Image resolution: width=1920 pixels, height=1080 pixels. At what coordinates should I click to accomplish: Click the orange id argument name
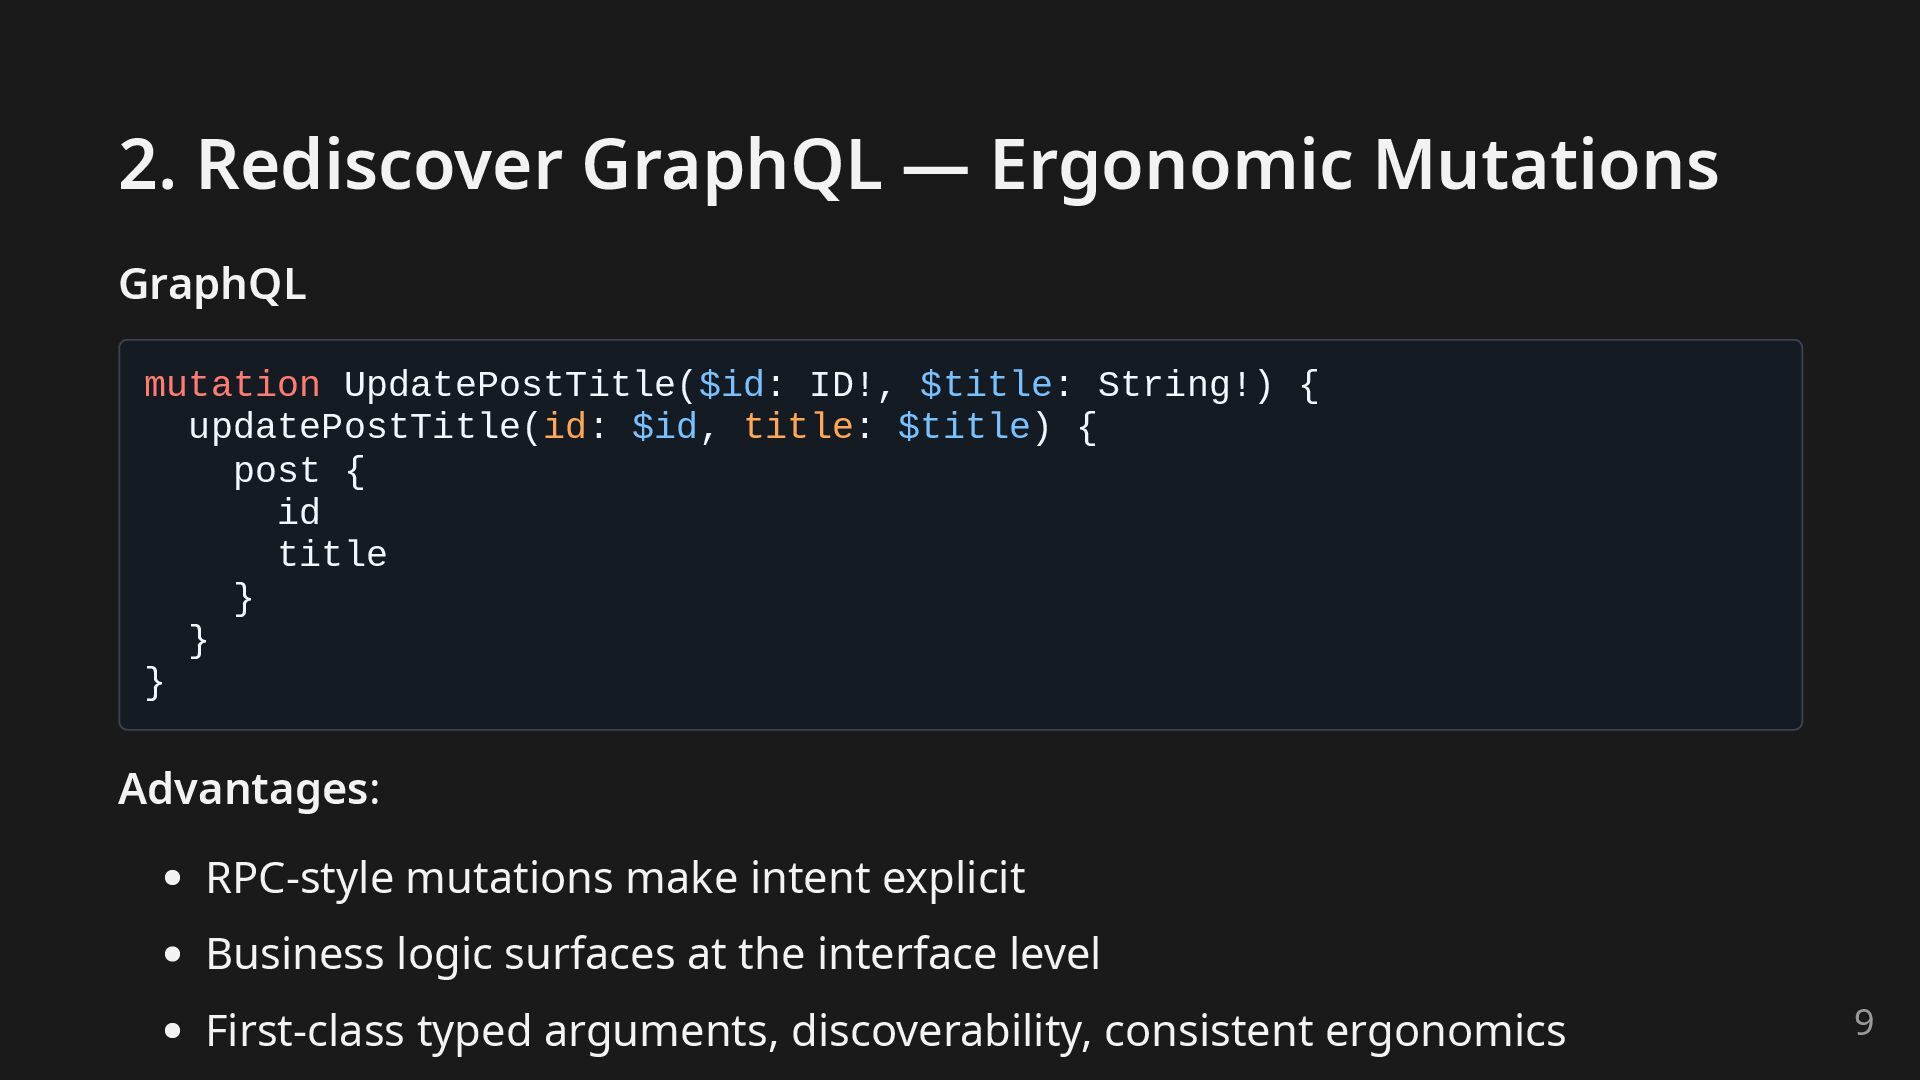(x=564, y=428)
